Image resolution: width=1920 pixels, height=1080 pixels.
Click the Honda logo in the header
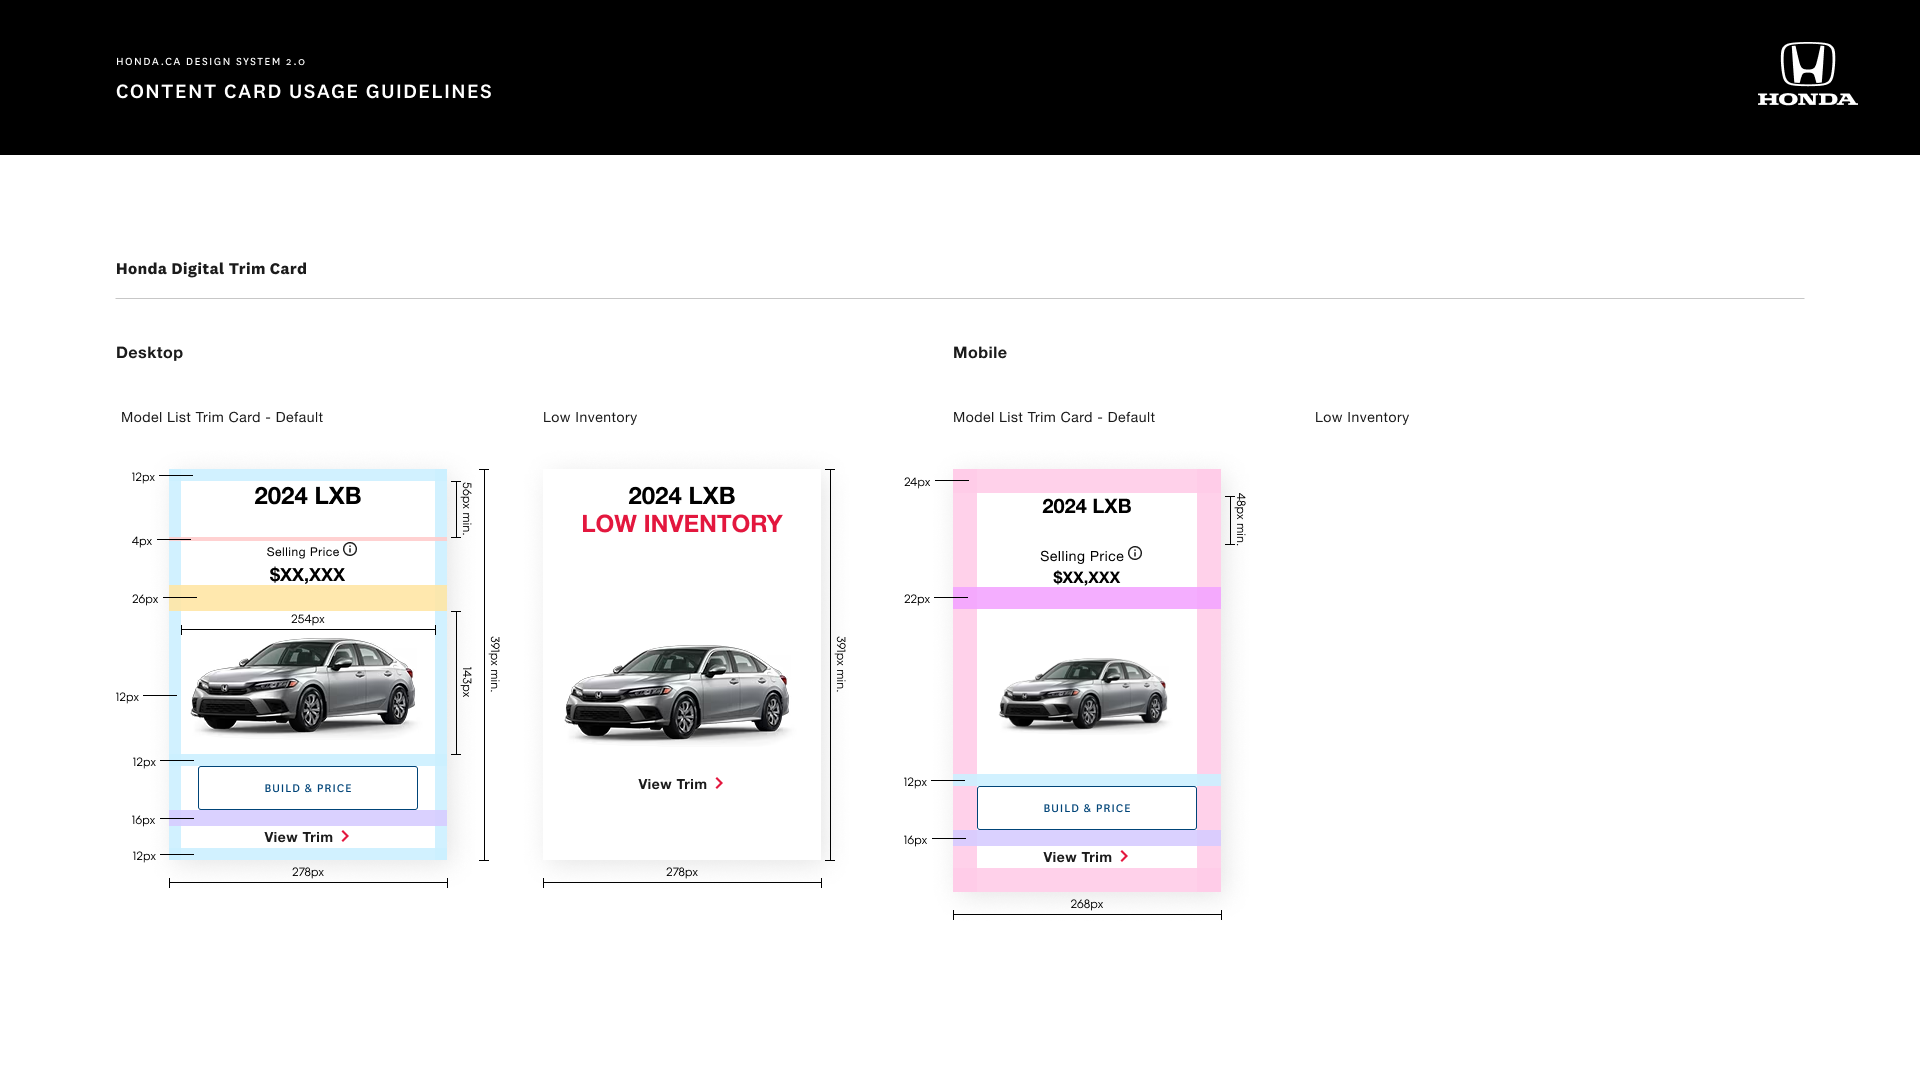click(1808, 73)
